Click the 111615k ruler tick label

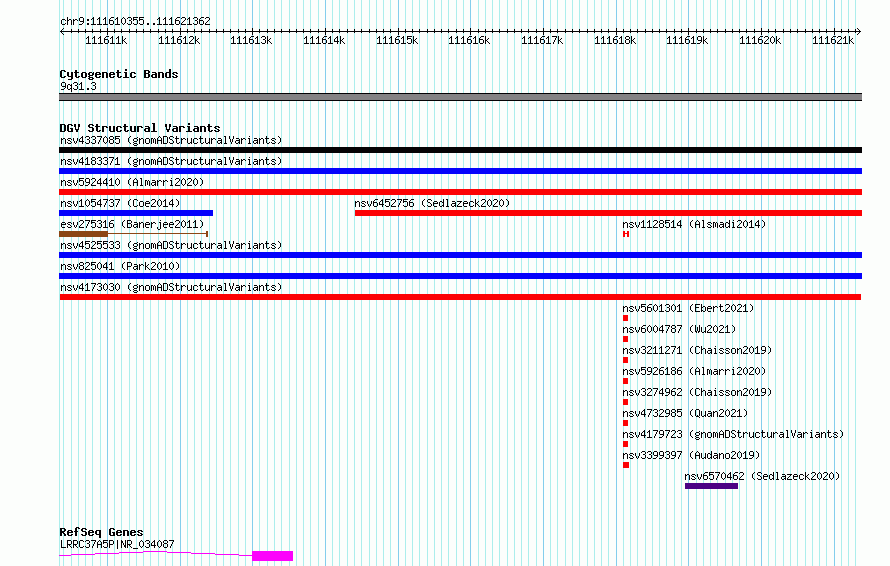pyautogui.click(x=397, y=40)
